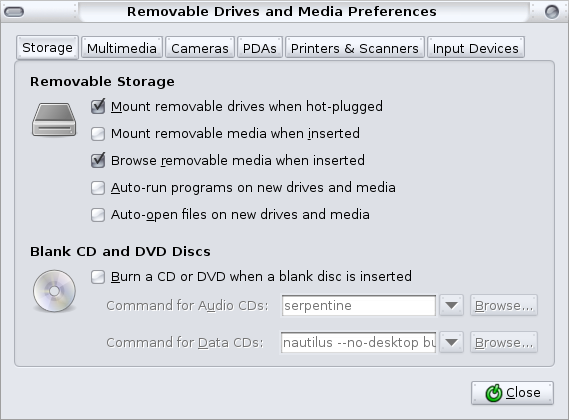This screenshot has height=420, width=569.
Task: Go to Printers & Scanners tab
Action: pyautogui.click(x=355, y=48)
